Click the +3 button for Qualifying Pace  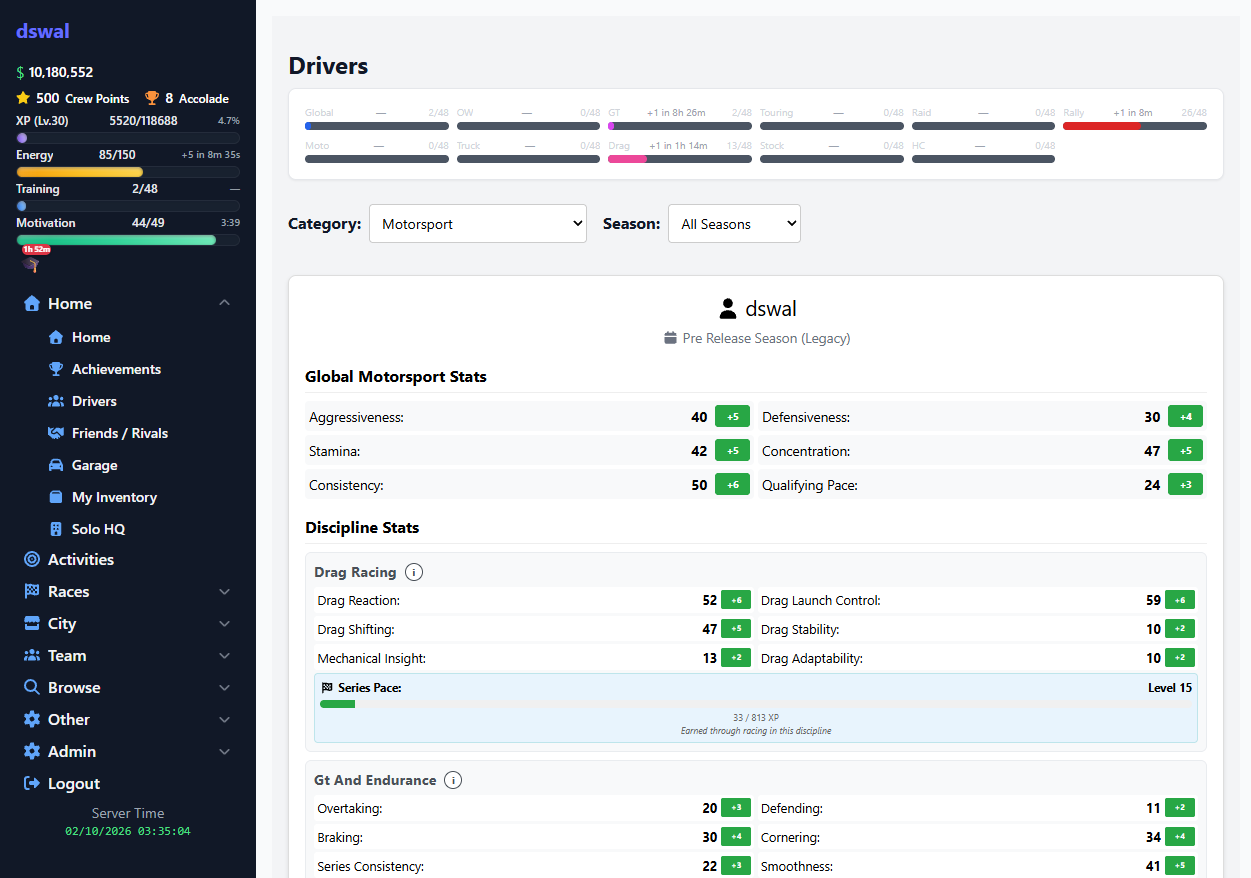pyautogui.click(x=1185, y=485)
